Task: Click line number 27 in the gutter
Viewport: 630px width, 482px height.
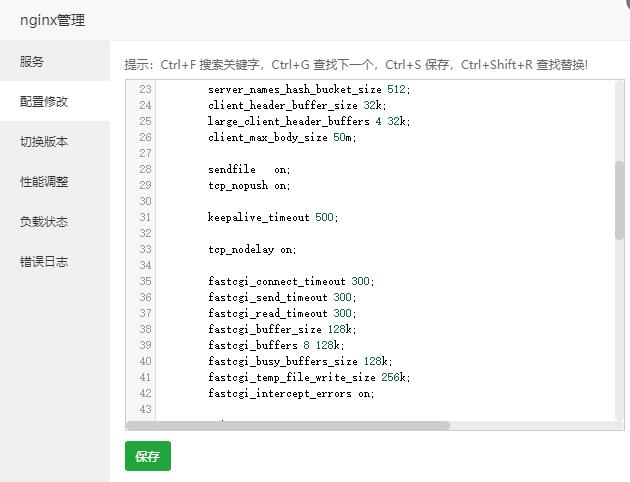Action: click(145, 153)
